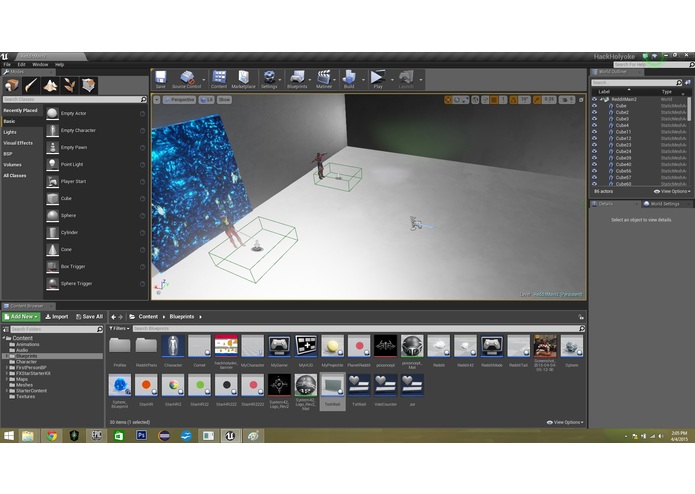
Task: Toggle visibility of Cube actor
Action: (x=594, y=106)
